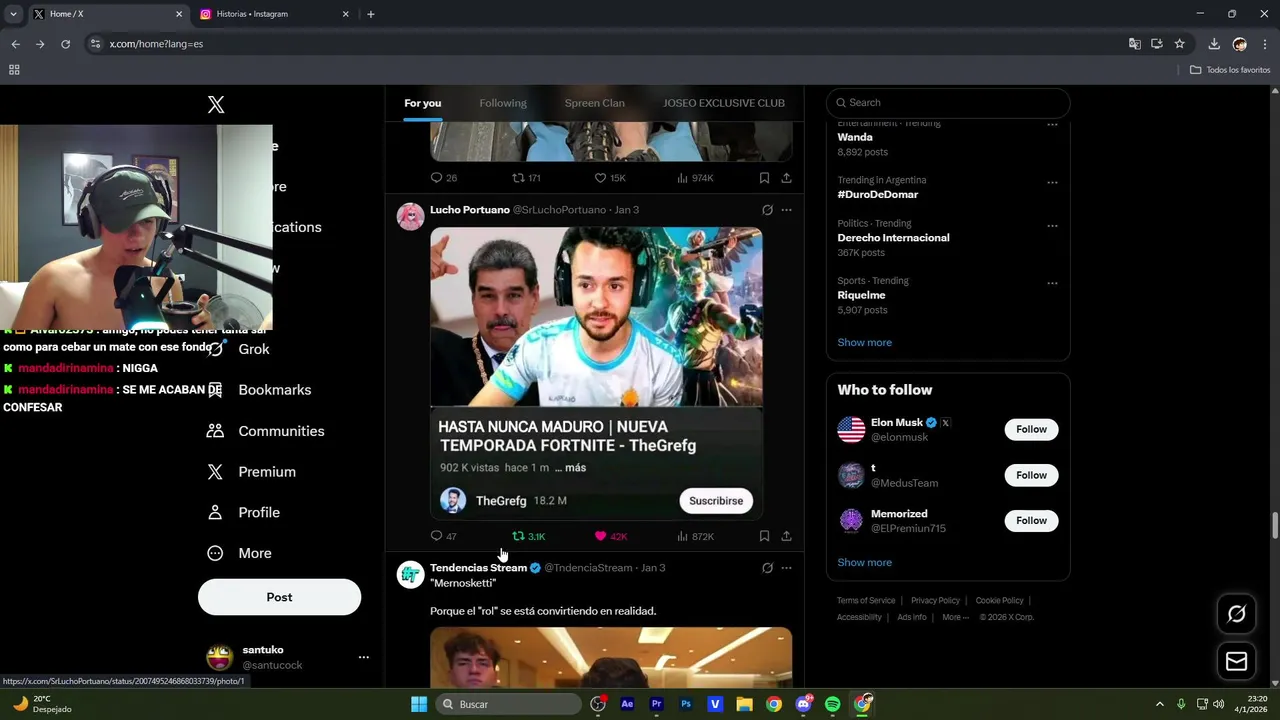This screenshot has height=720, width=1280.
Task: Open santuko account menu dots
Action: 364,657
